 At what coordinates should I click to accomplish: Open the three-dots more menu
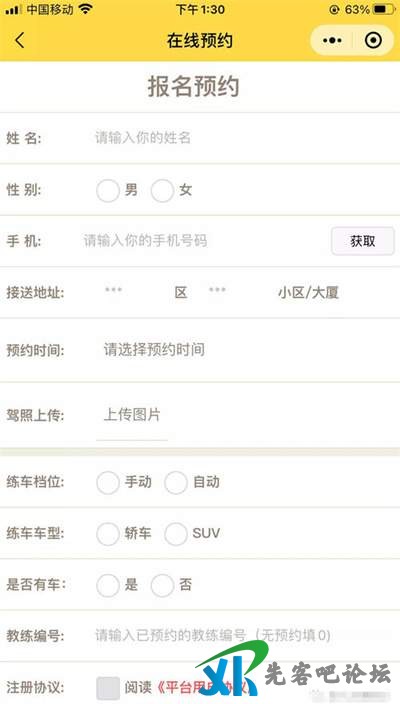pyautogui.click(x=332, y=40)
